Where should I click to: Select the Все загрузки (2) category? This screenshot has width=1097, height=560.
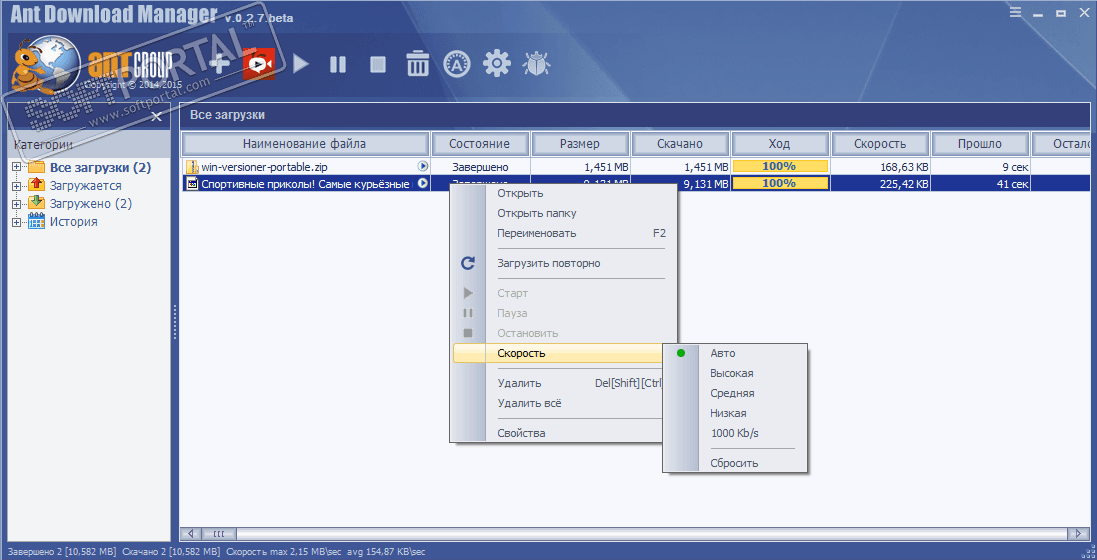pyautogui.click(x=100, y=168)
